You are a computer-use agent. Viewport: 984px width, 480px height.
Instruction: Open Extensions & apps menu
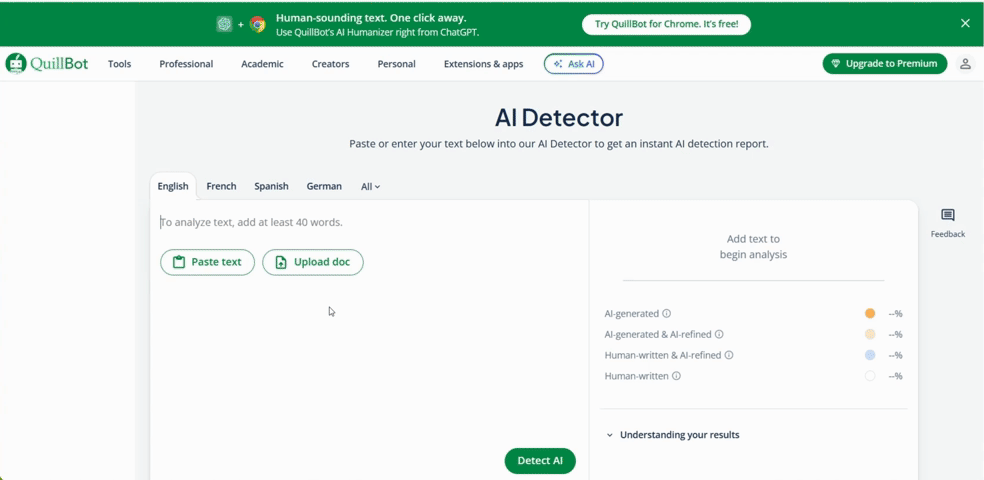(483, 64)
